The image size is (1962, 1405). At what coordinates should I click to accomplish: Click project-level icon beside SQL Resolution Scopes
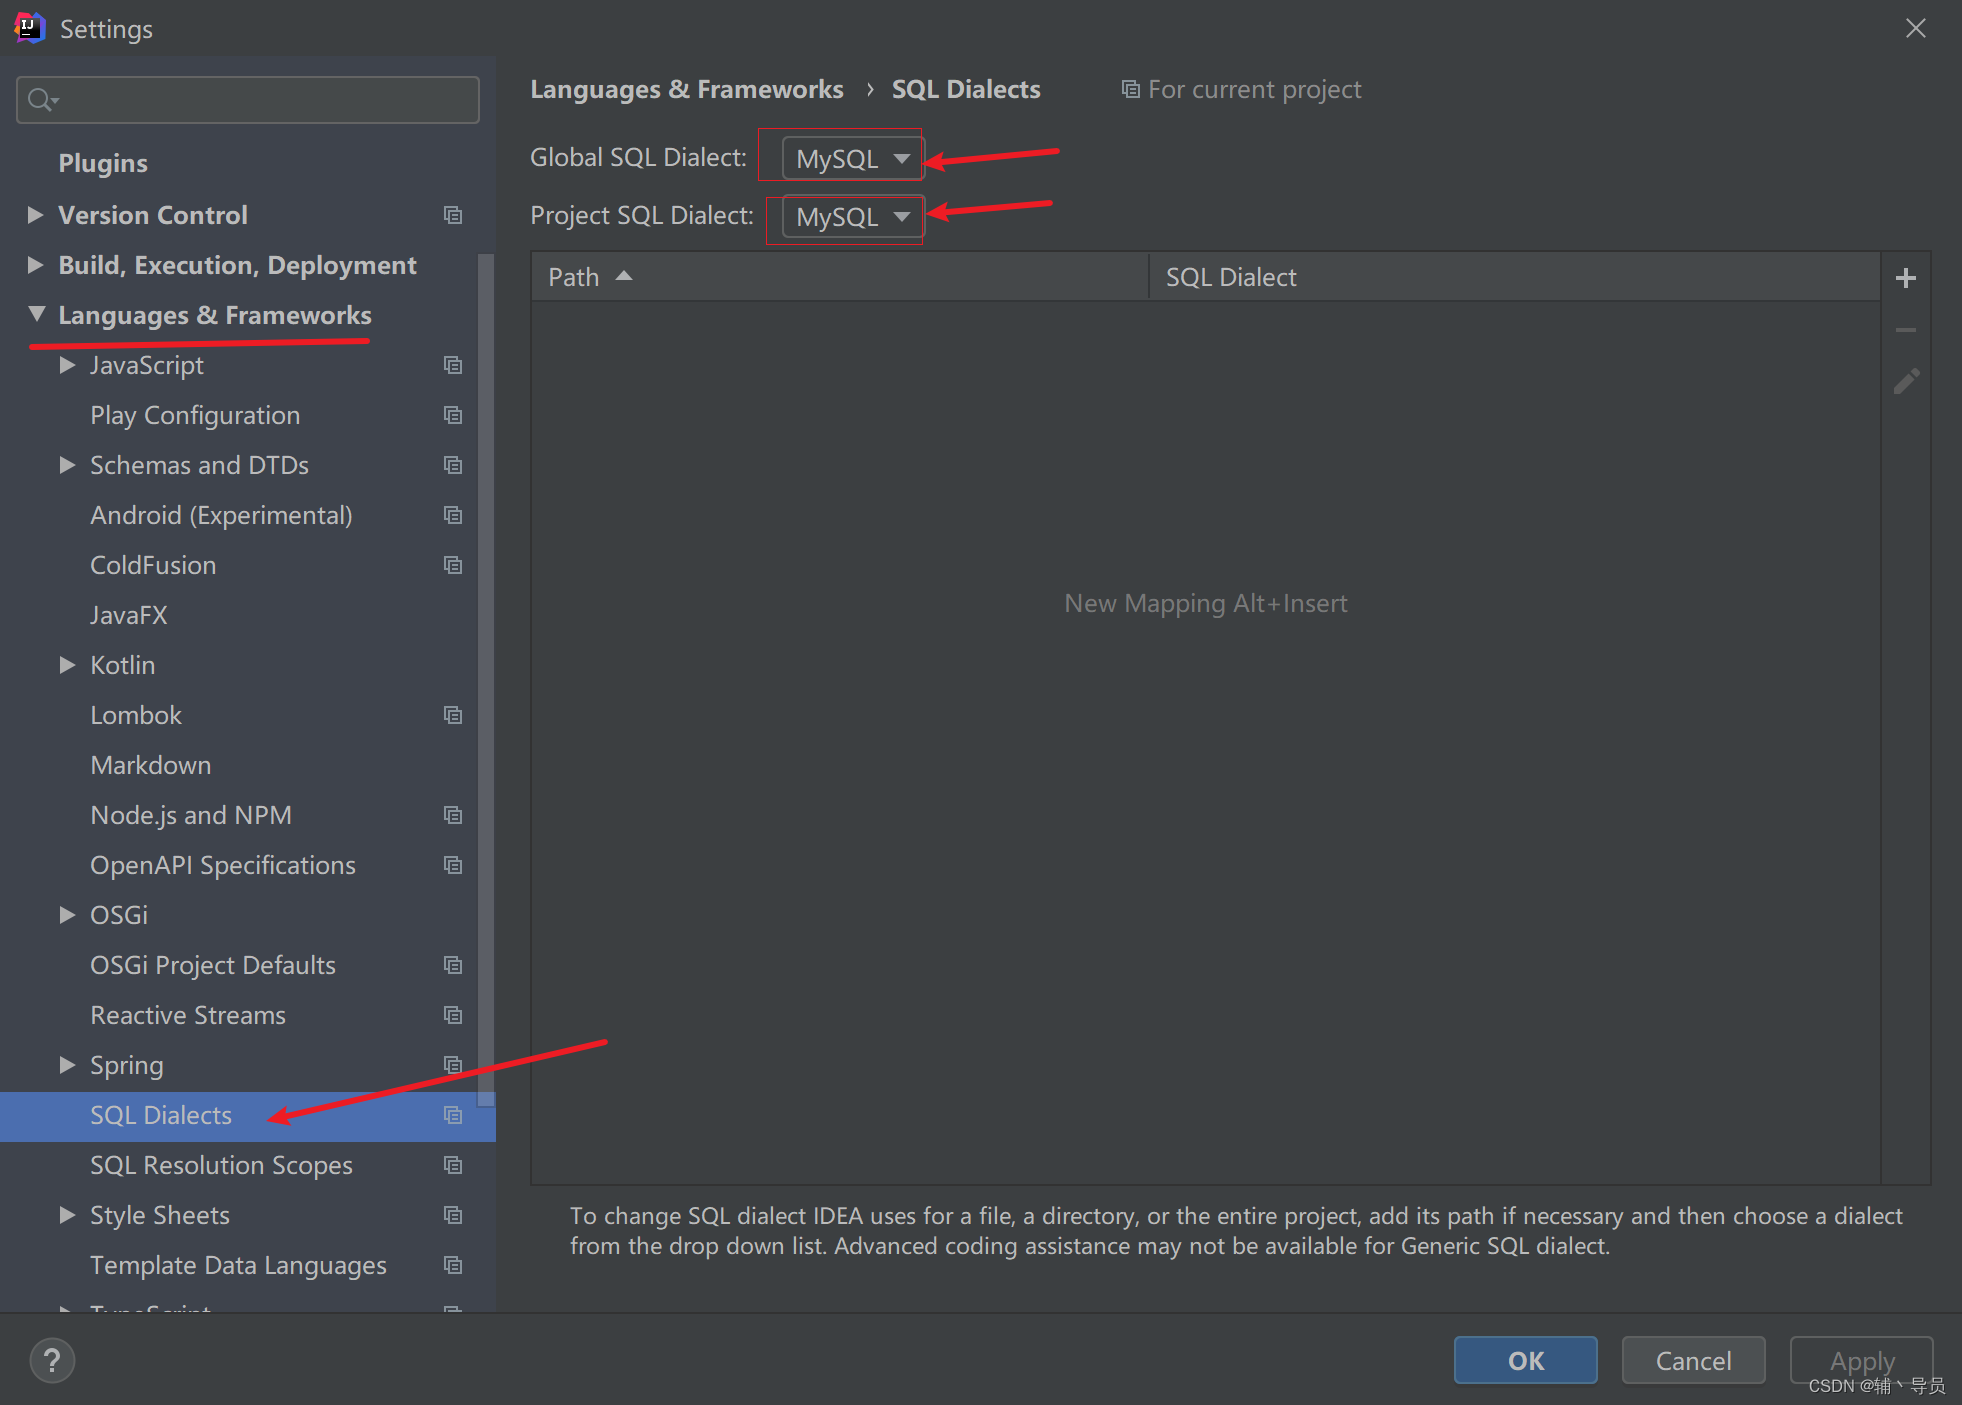(453, 1165)
